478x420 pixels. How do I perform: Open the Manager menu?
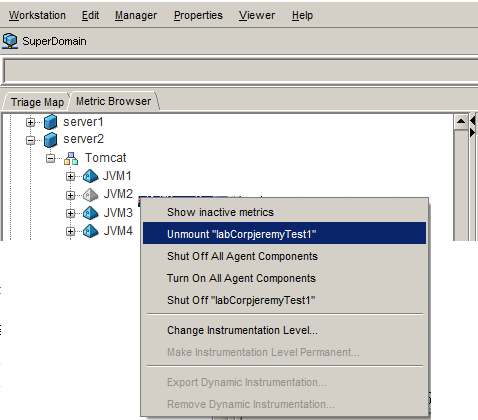click(x=136, y=15)
